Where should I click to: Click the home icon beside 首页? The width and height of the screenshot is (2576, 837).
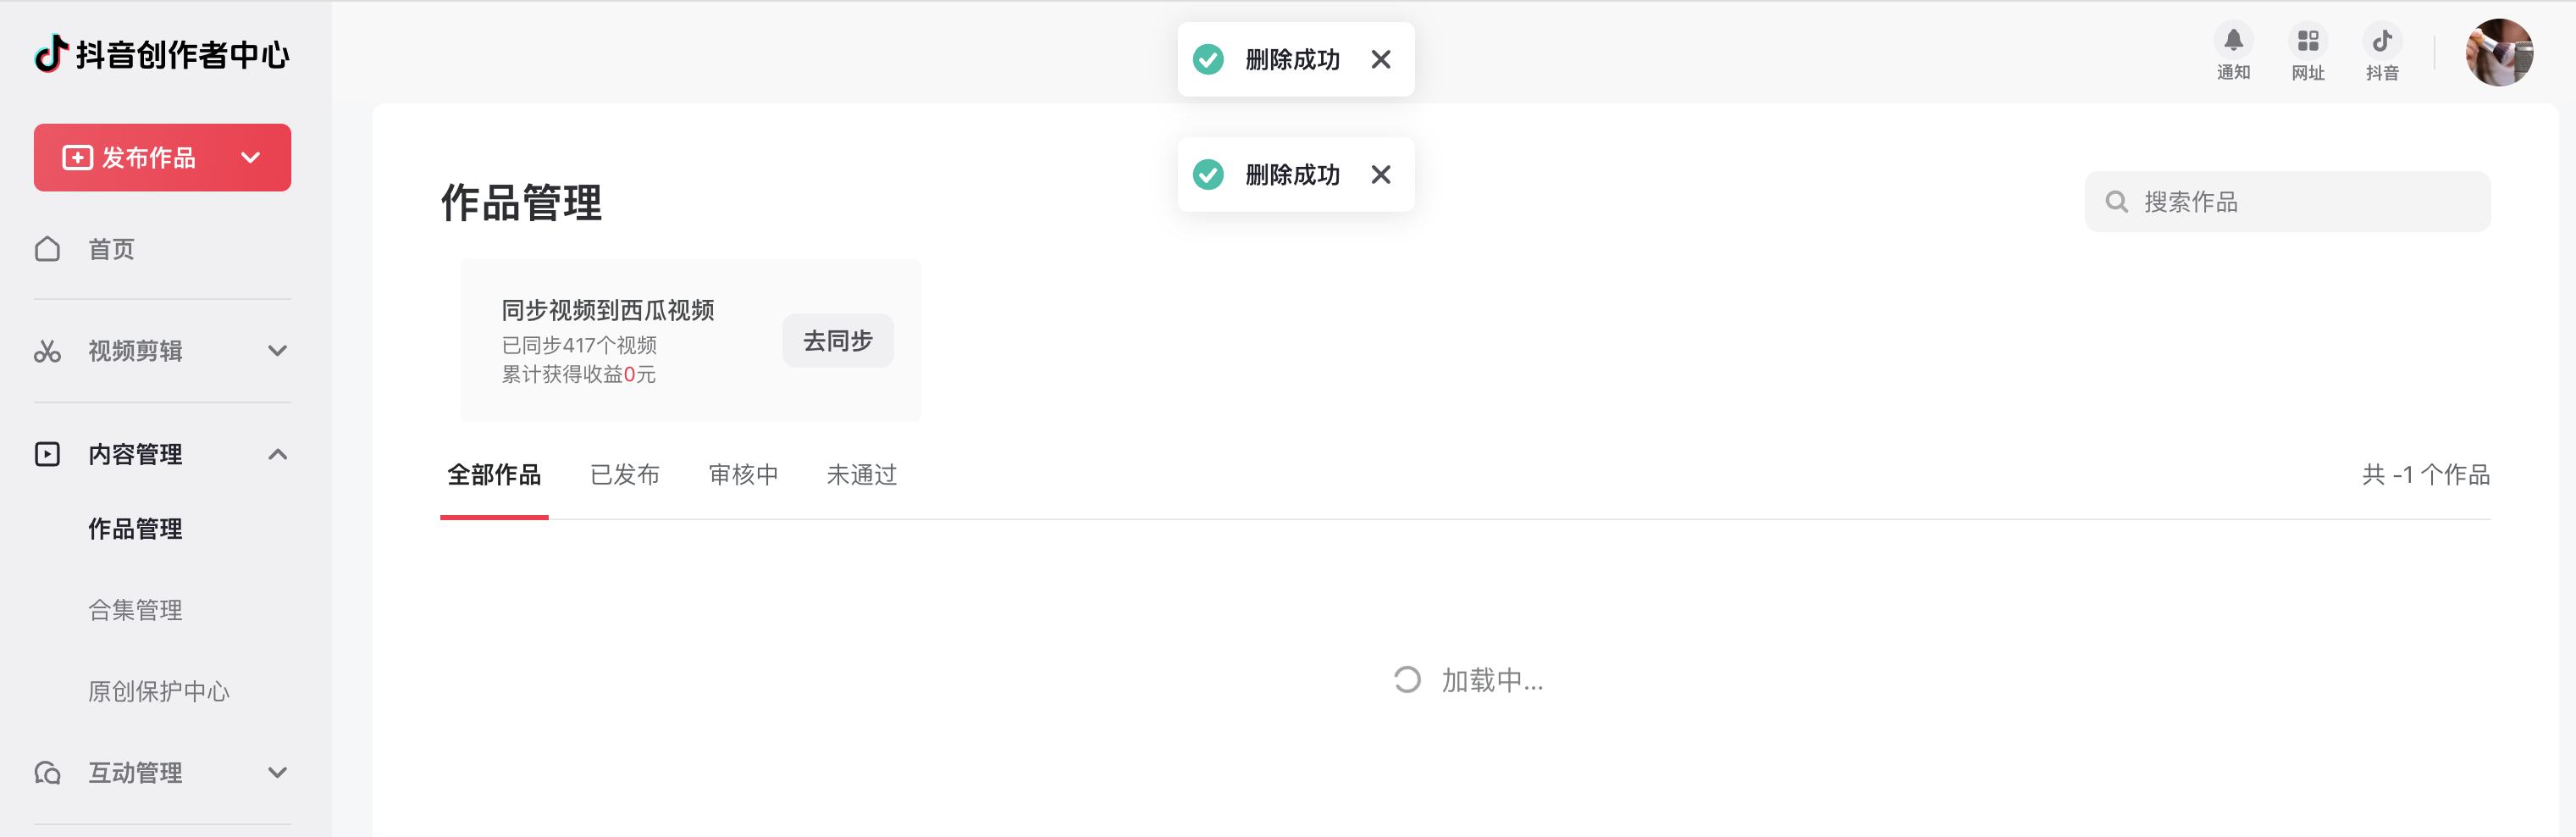coord(47,249)
